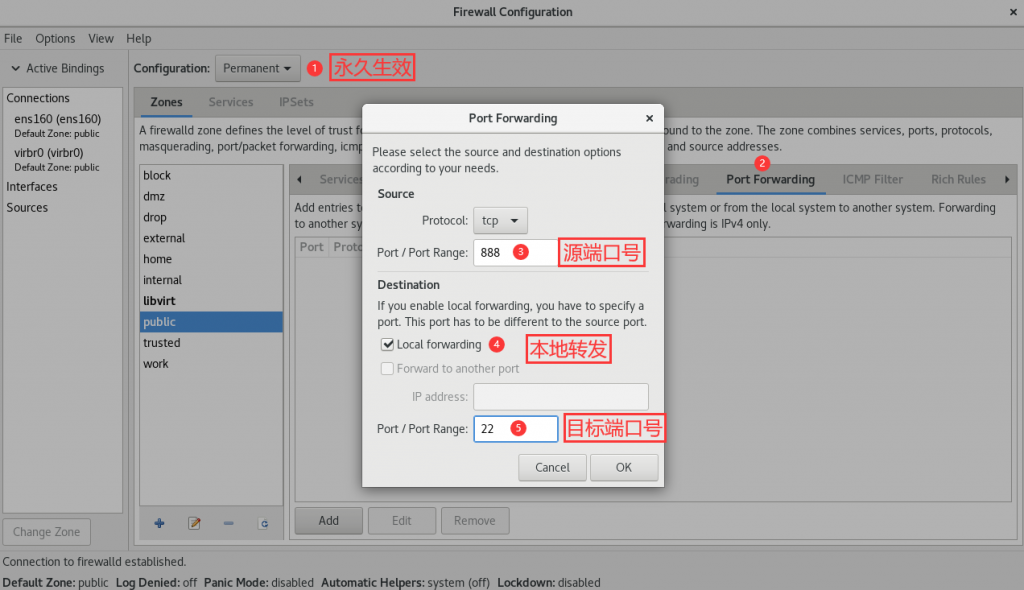Close the Port Forwarding dialog

tap(649, 118)
